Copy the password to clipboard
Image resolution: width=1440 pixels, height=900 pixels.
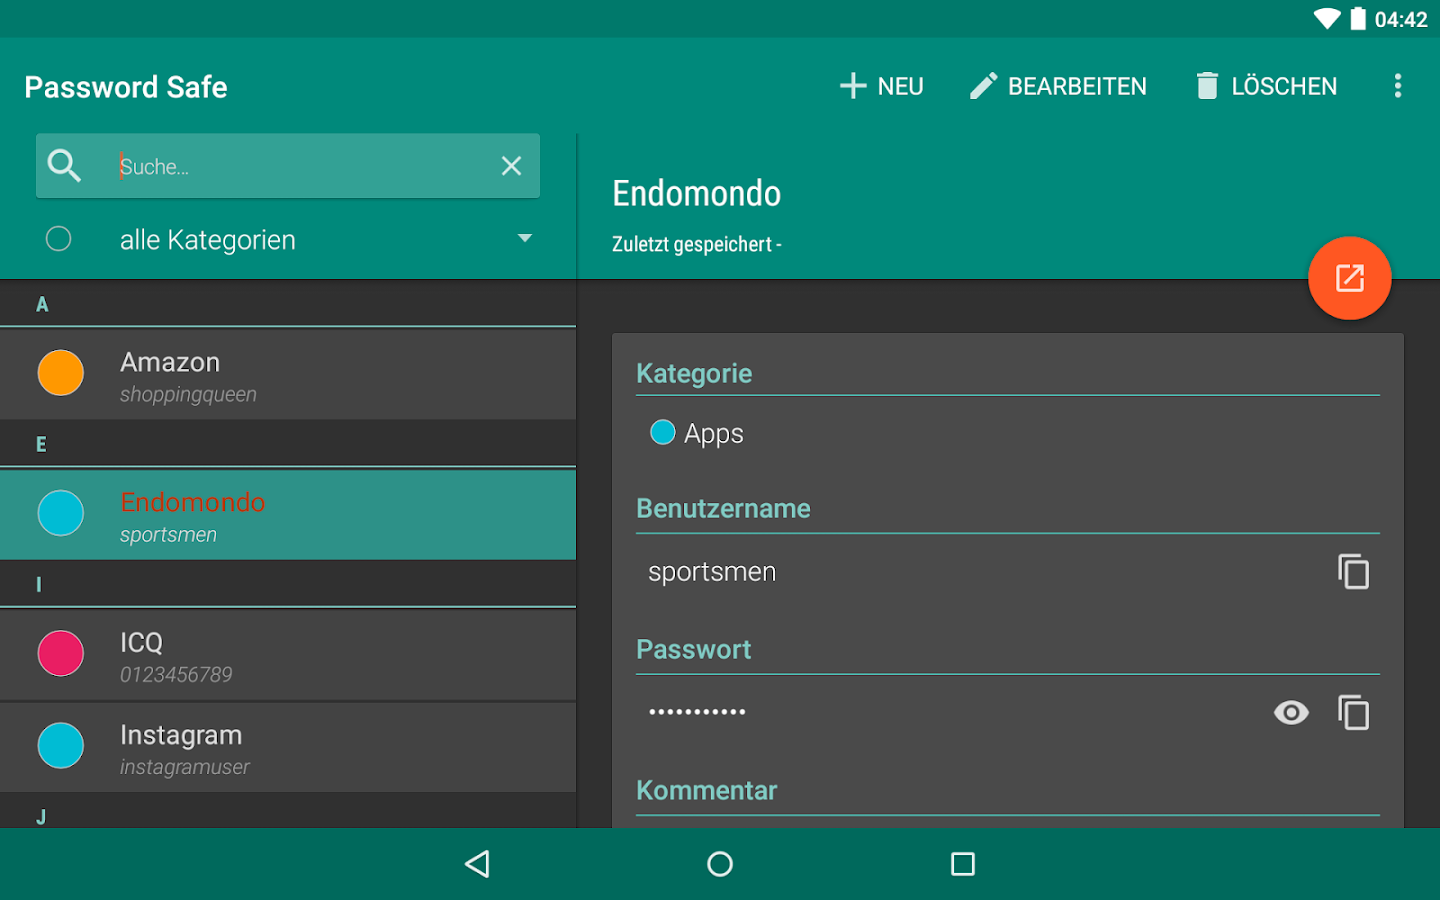(1354, 712)
